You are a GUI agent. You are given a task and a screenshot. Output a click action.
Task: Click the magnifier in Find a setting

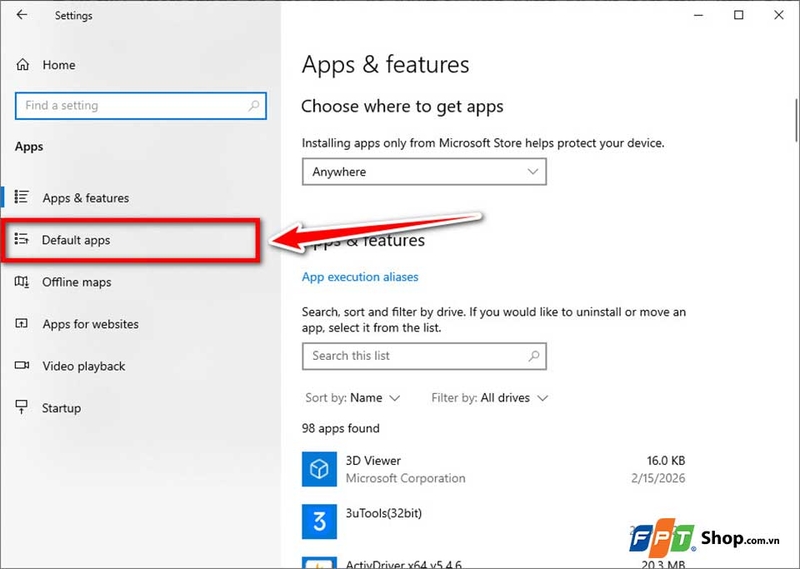click(254, 106)
